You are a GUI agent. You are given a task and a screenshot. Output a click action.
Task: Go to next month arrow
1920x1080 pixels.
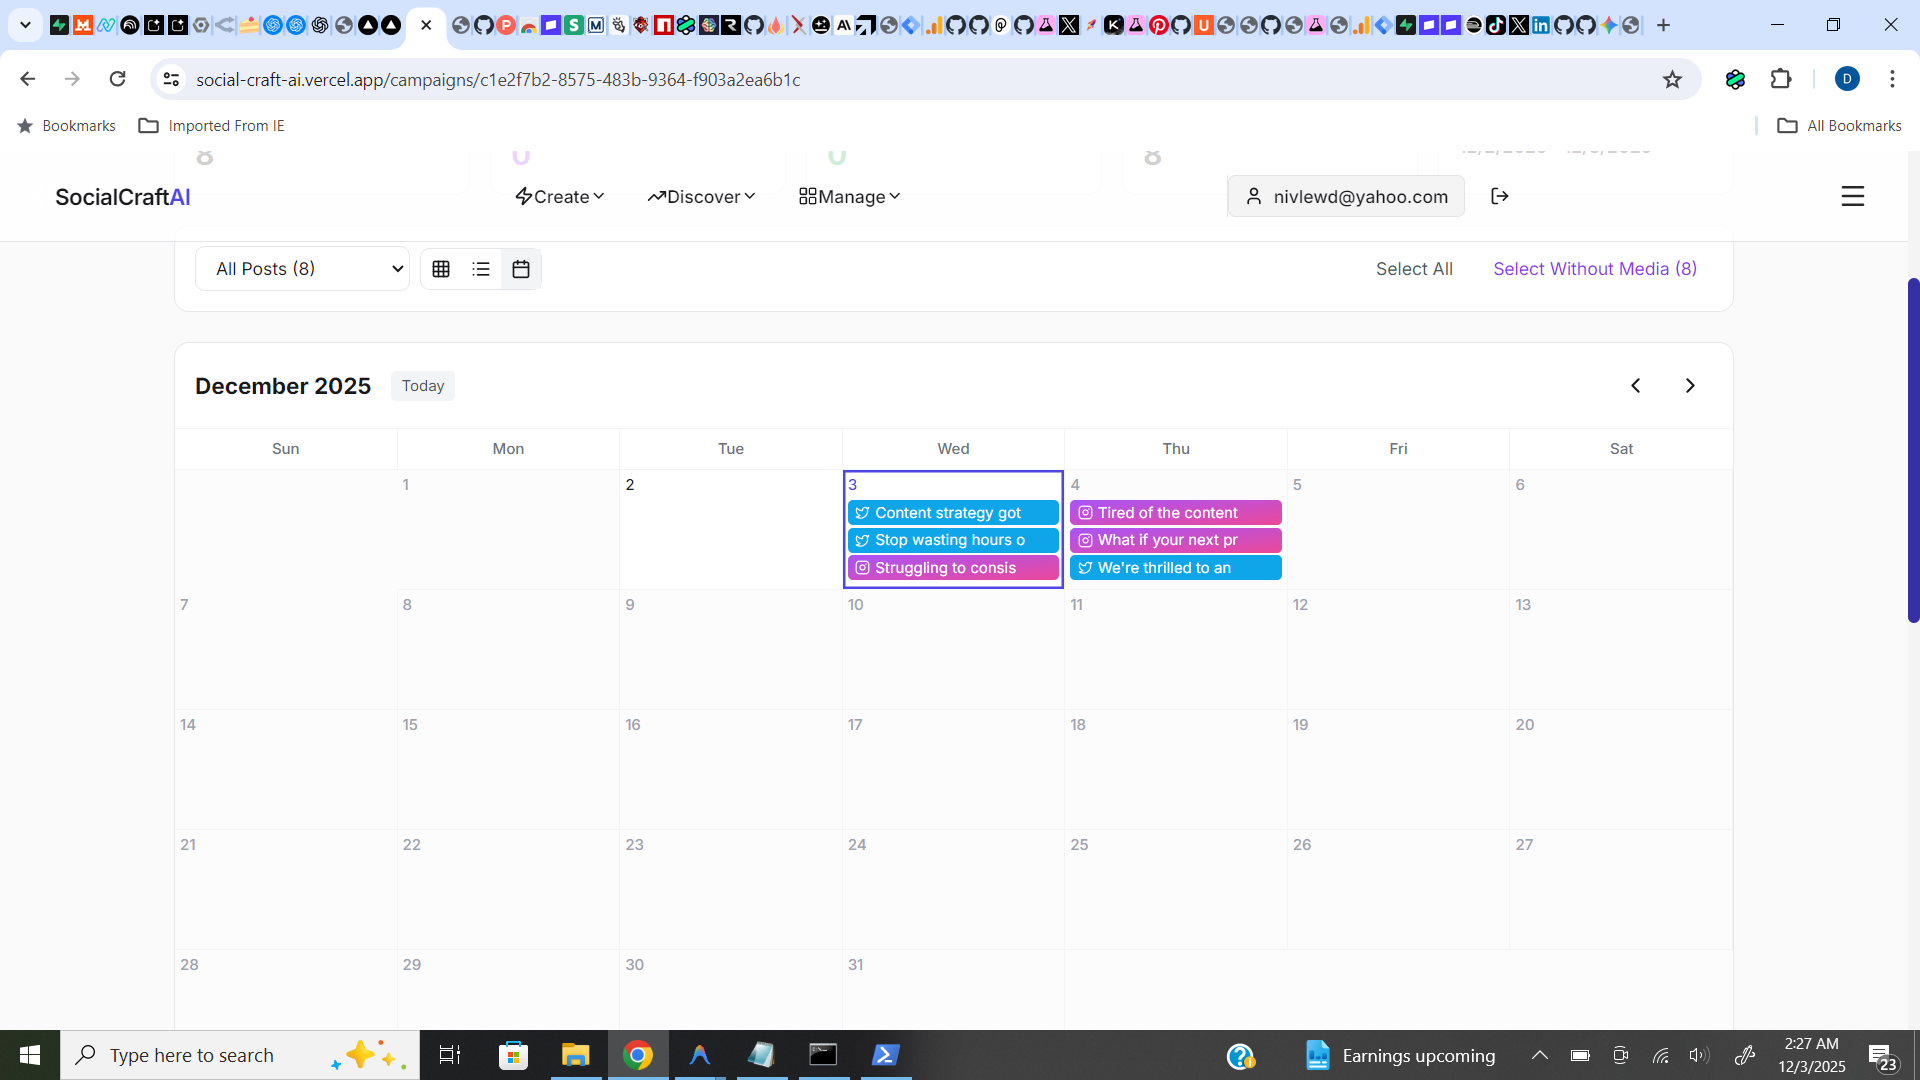(1690, 386)
